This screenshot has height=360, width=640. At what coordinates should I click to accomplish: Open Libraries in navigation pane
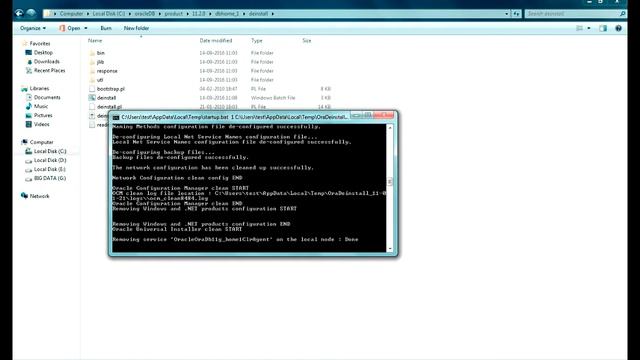tap(39, 89)
